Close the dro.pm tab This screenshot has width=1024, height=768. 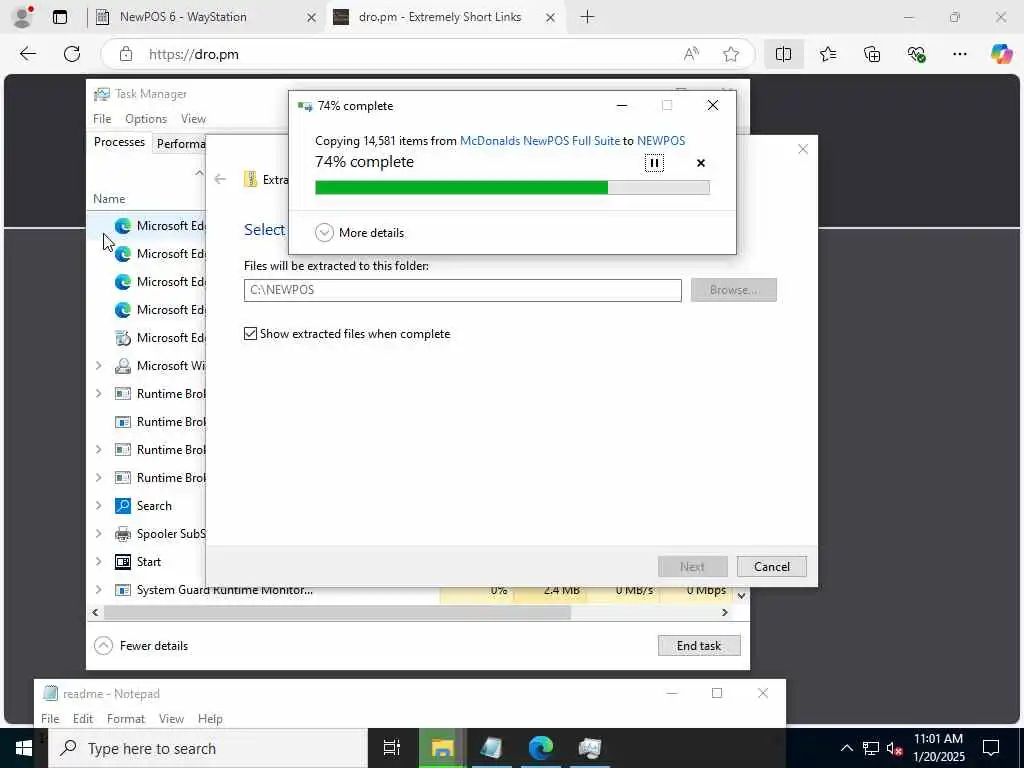pyautogui.click(x=551, y=18)
